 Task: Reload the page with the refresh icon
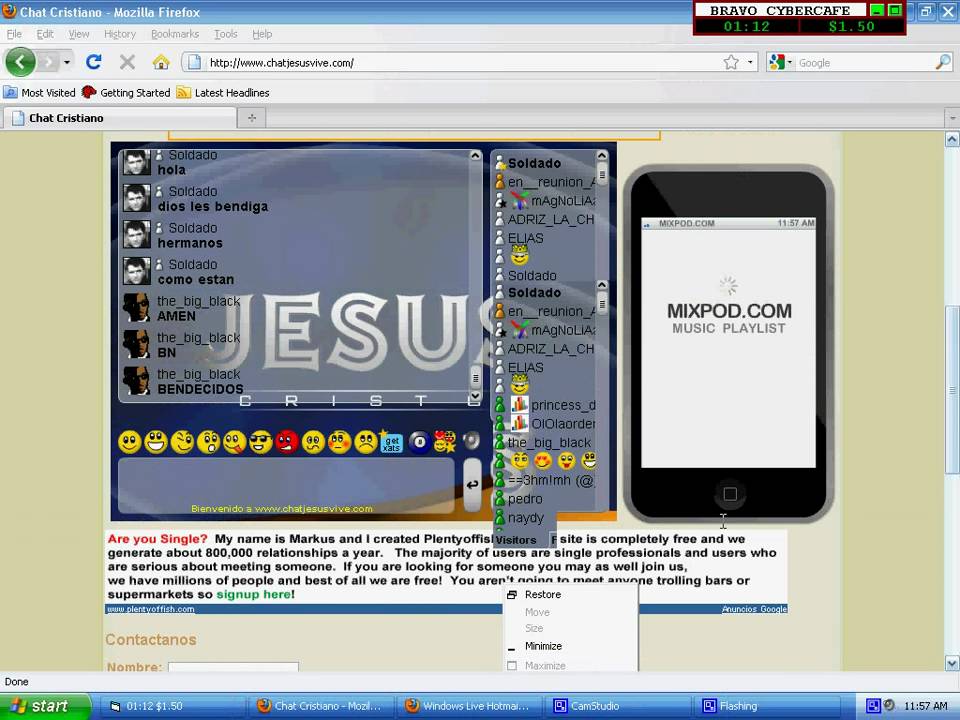[x=94, y=62]
